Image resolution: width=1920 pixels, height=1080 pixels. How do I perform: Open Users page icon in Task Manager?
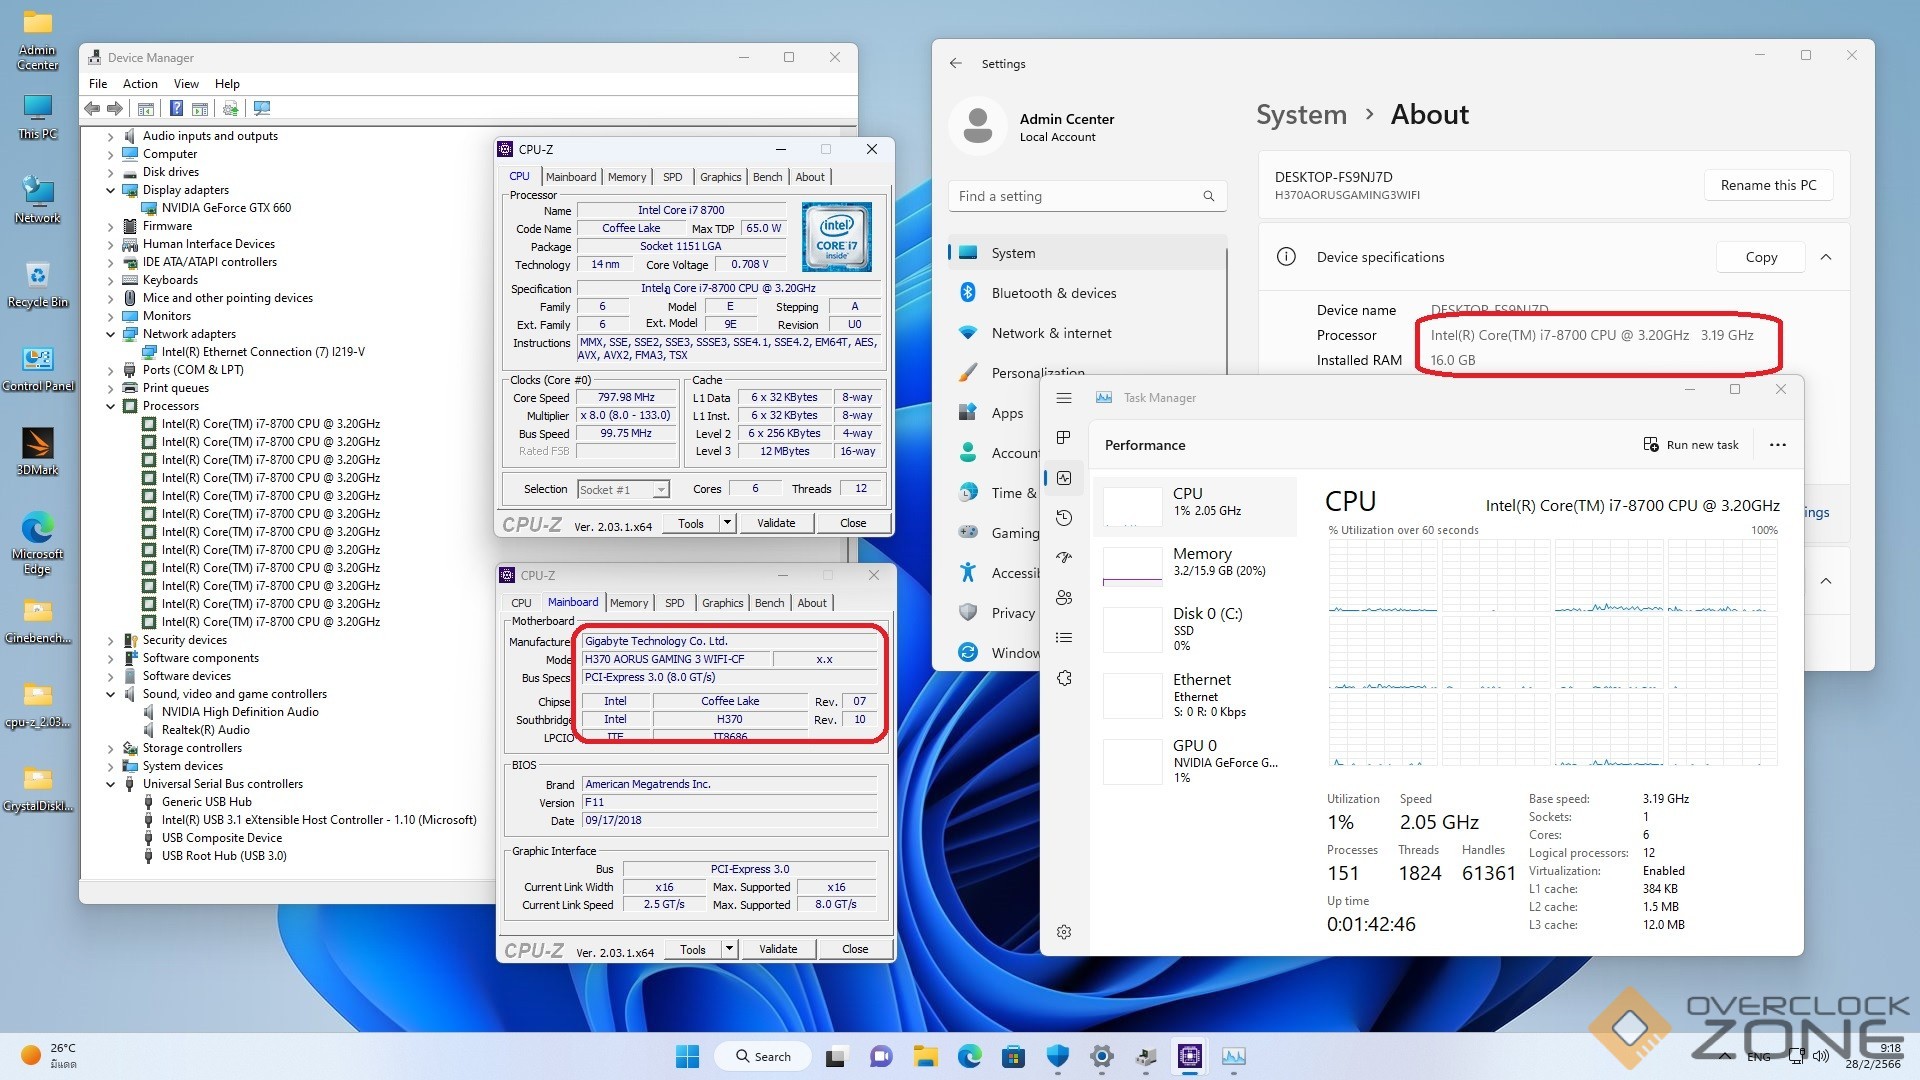pos(1064,597)
